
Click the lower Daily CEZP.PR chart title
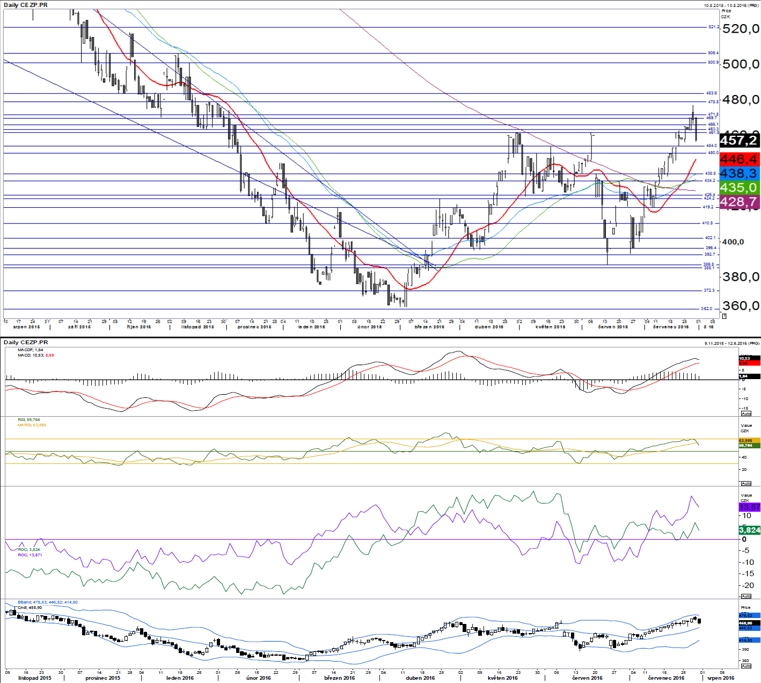[x=25, y=342]
